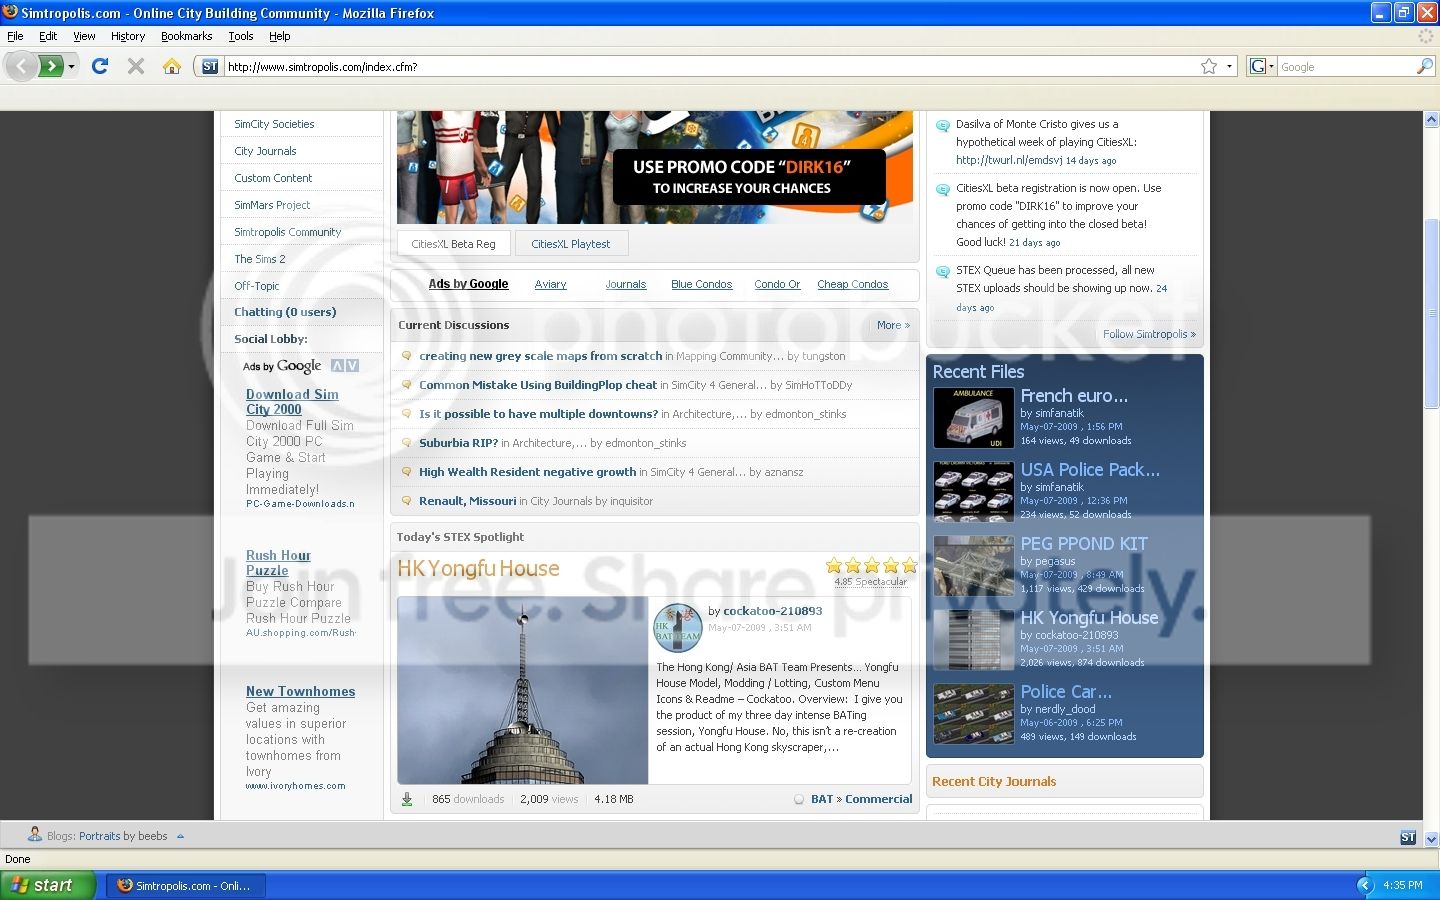1440x900 pixels.
Task: Open the History menu
Action: pos(128,36)
